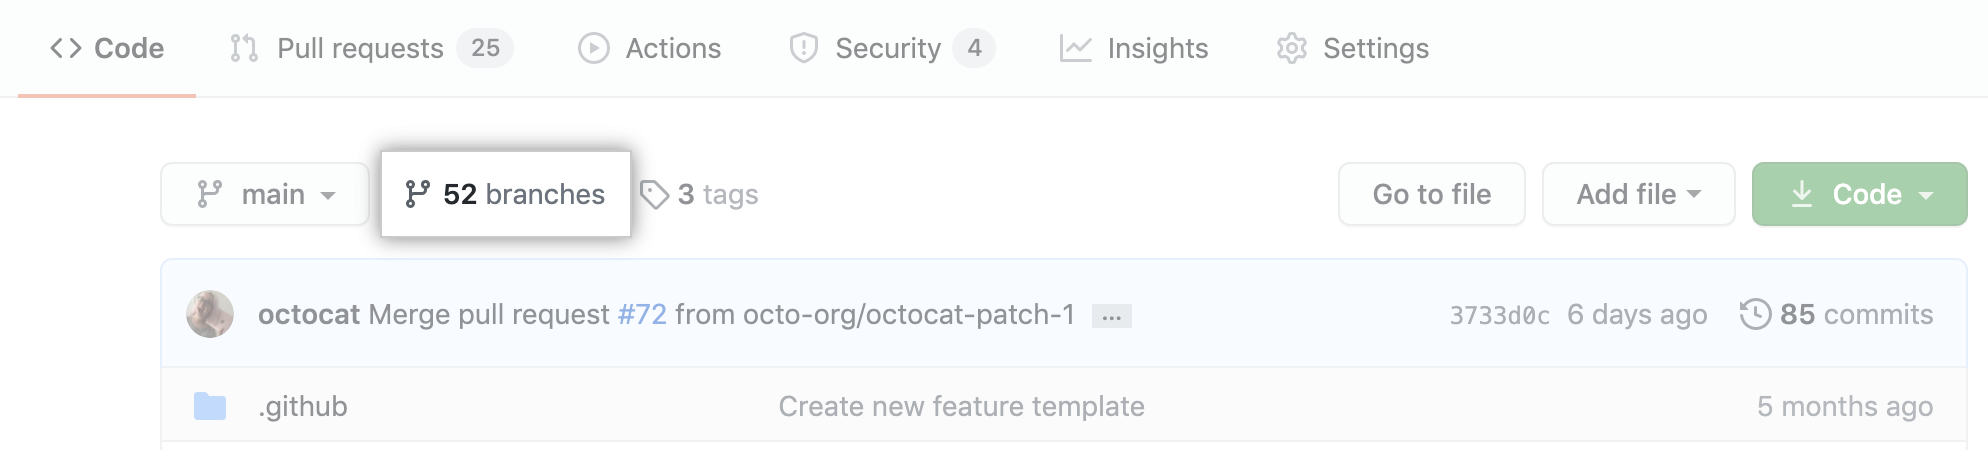This screenshot has height=450, width=1988.
Task: Click the .github folder icon
Action: click(x=210, y=406)
